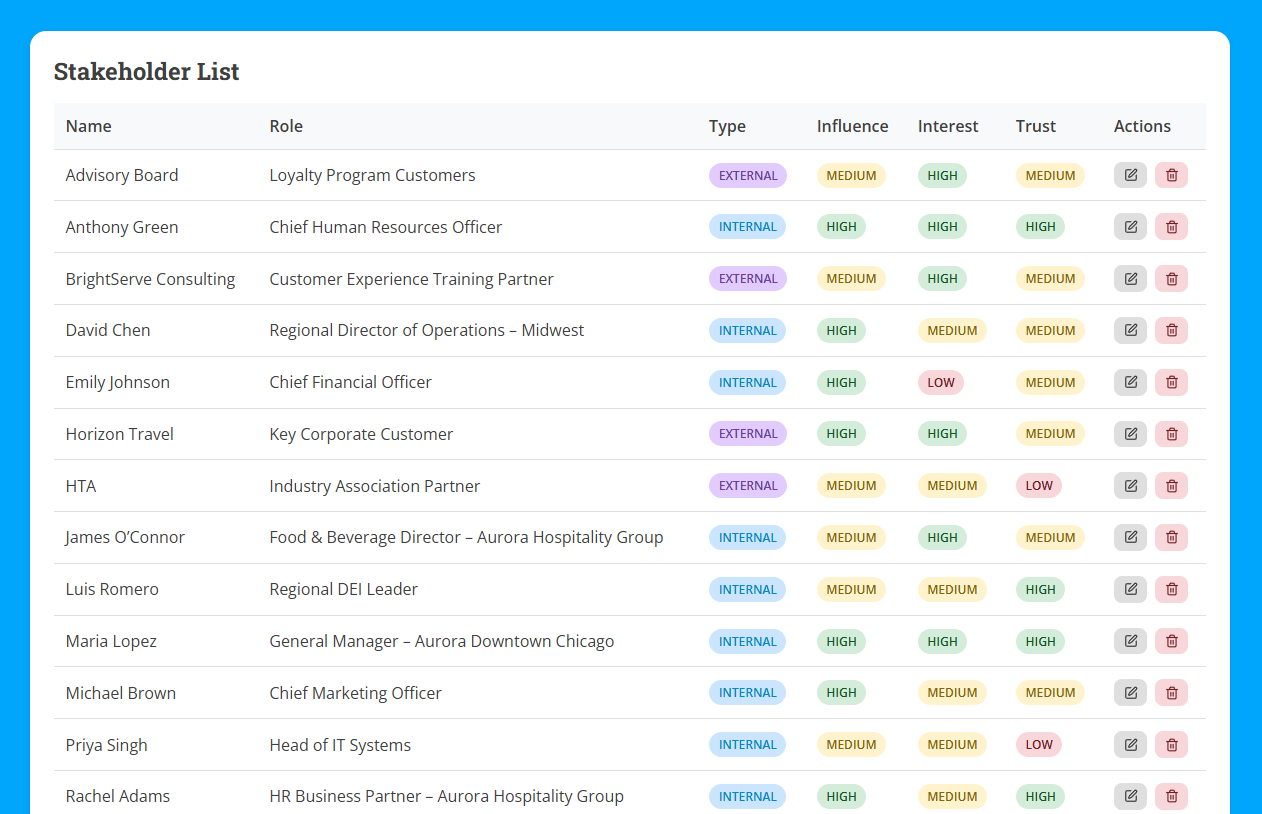
Task: Edit BrightServe Consulting entry
Action: (x=1130, y=279)
